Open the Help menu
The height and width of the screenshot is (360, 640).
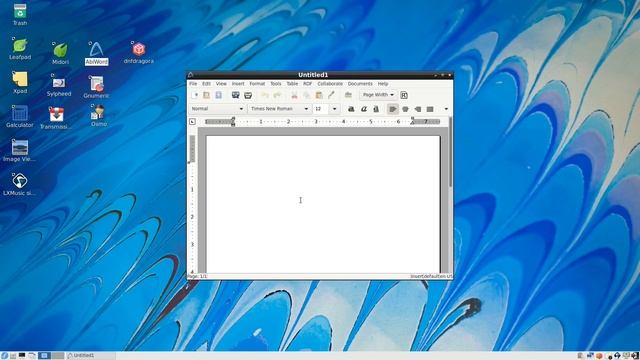[x=383, y=84]
